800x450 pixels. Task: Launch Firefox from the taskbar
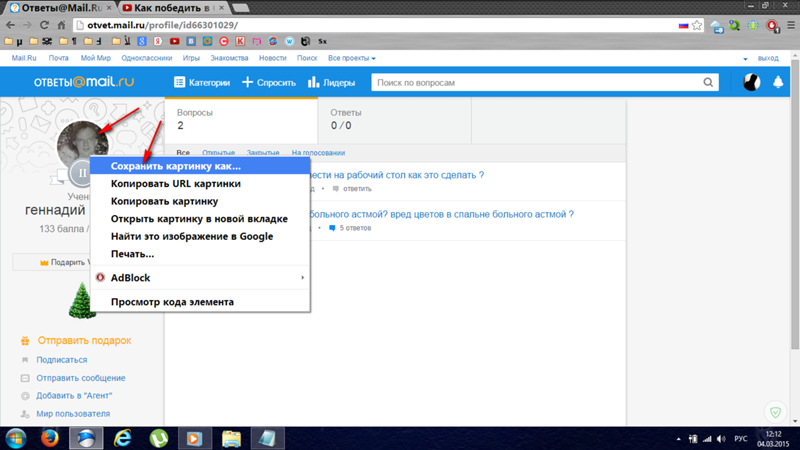(49, 438)
